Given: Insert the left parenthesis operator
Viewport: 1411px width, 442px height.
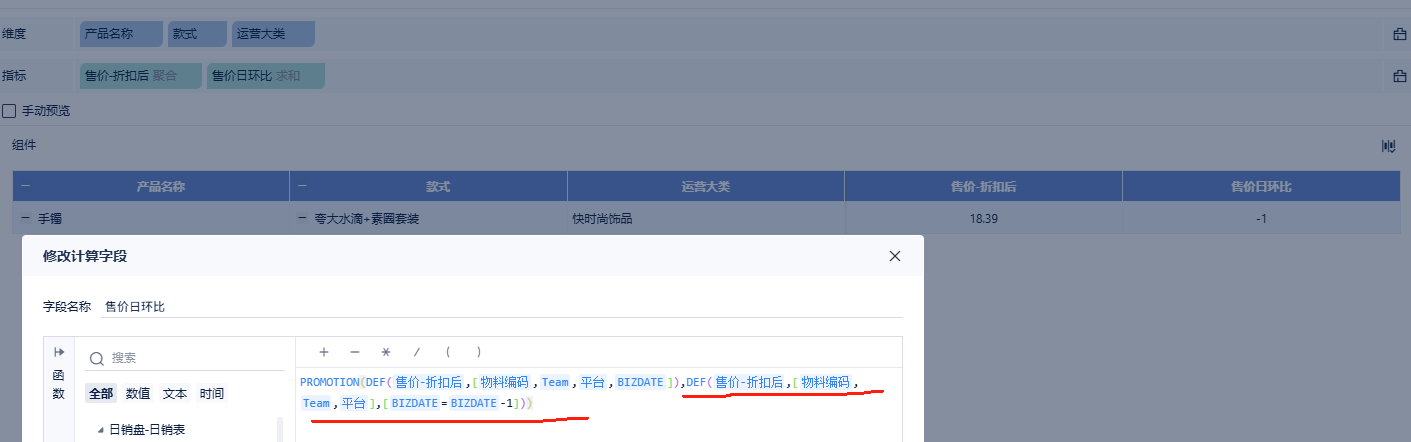Looking at the screenshot, I should [448, 352].
